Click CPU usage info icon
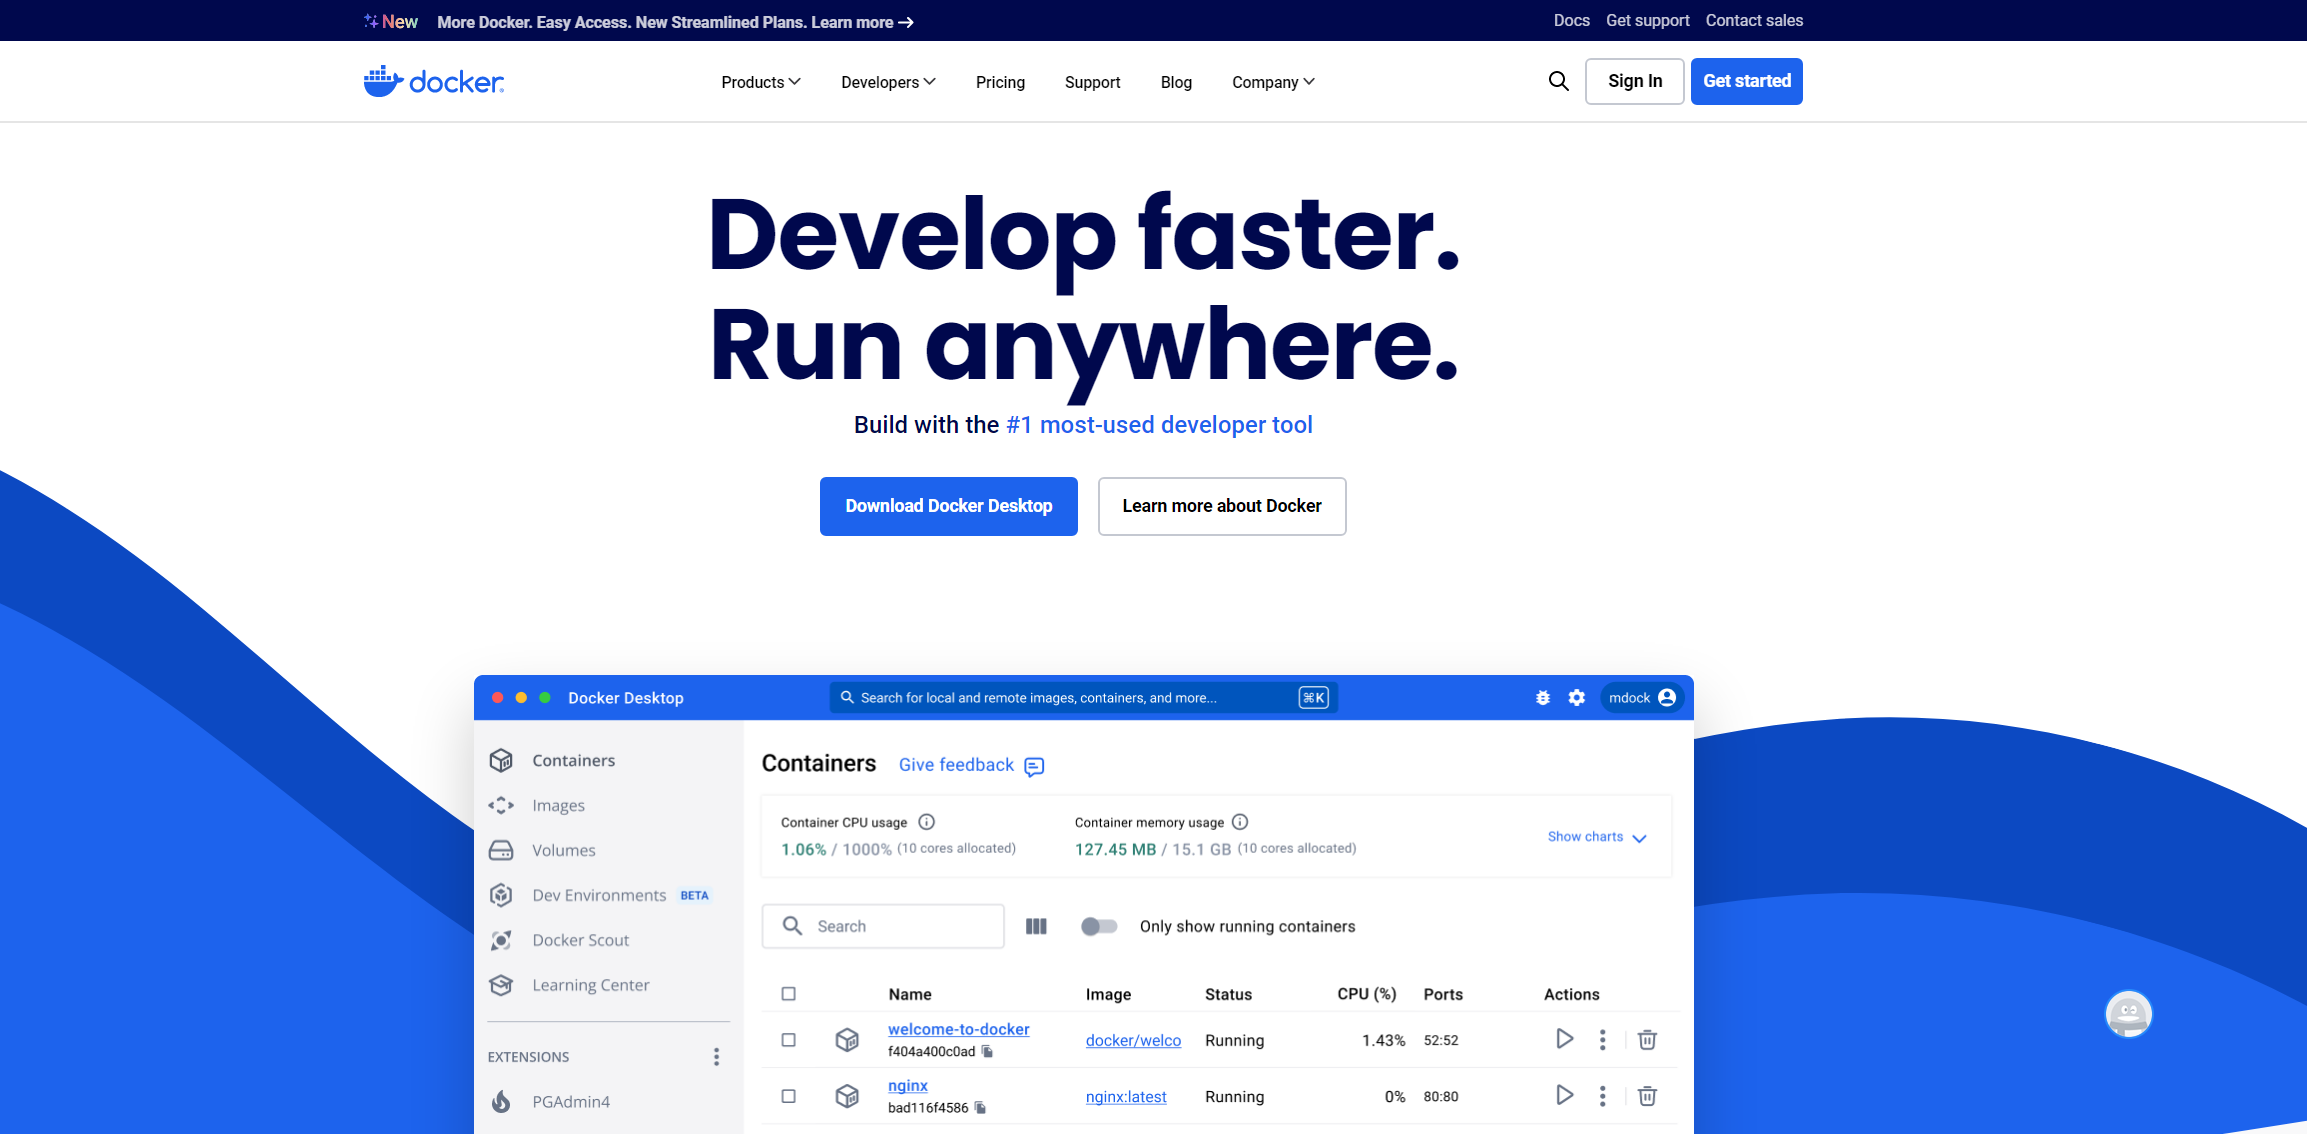This screenshot has width=2307, height=1134. pos(927,822)
